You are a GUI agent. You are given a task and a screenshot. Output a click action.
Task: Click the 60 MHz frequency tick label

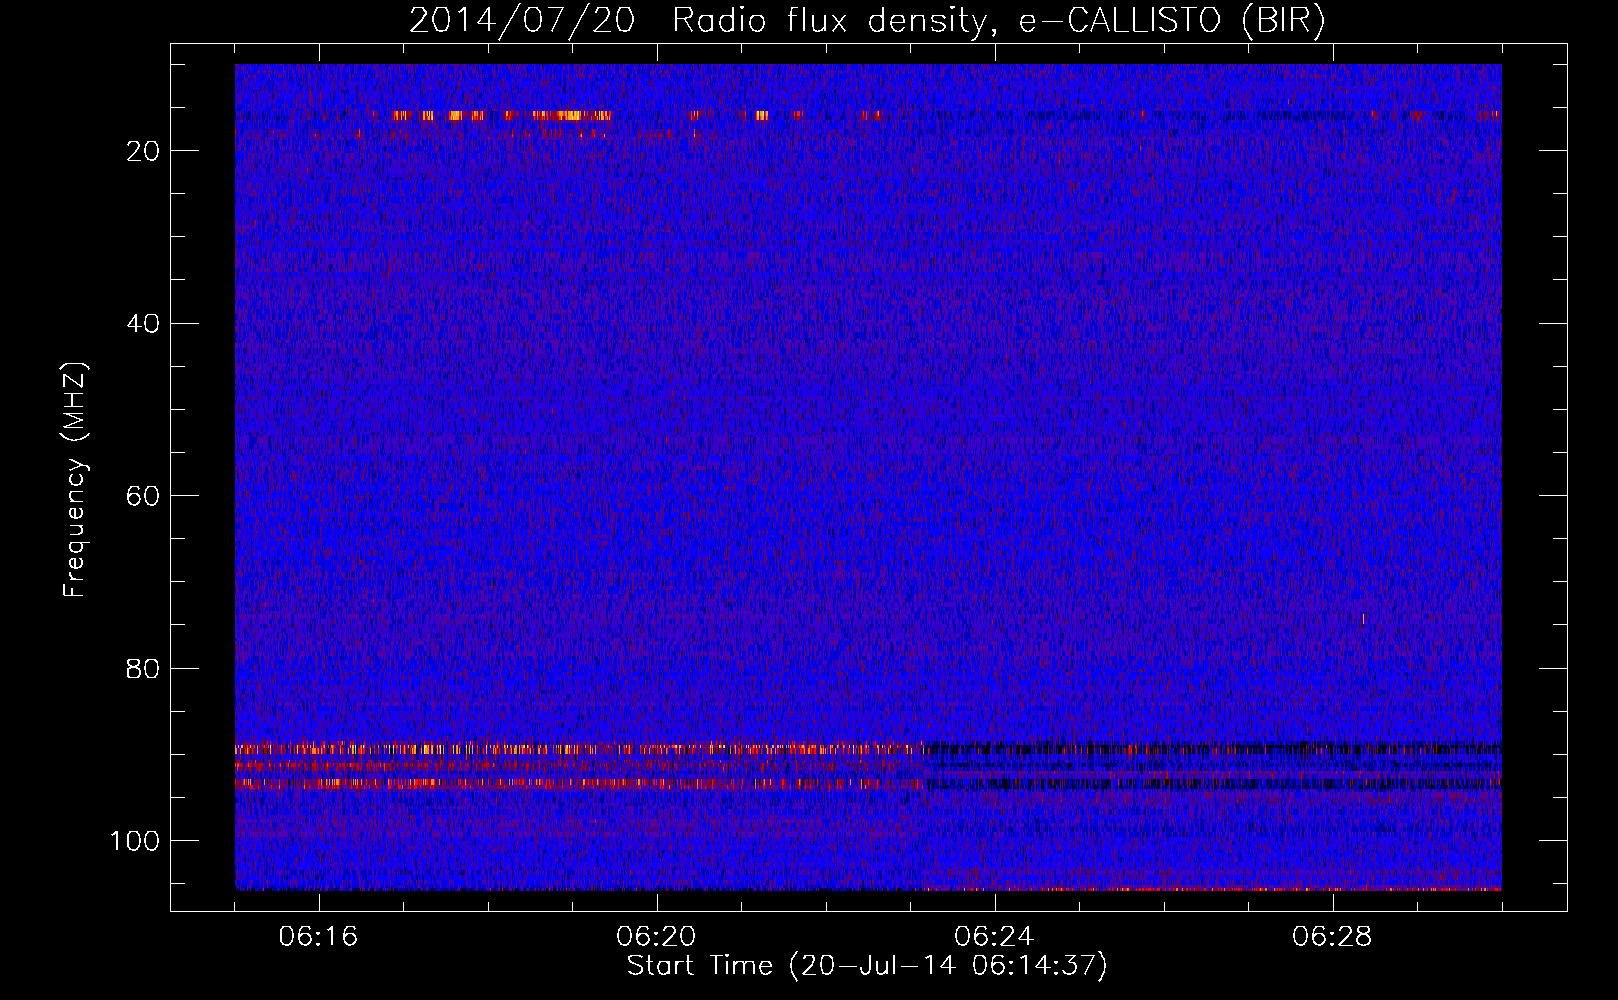(x=144, y=496)
